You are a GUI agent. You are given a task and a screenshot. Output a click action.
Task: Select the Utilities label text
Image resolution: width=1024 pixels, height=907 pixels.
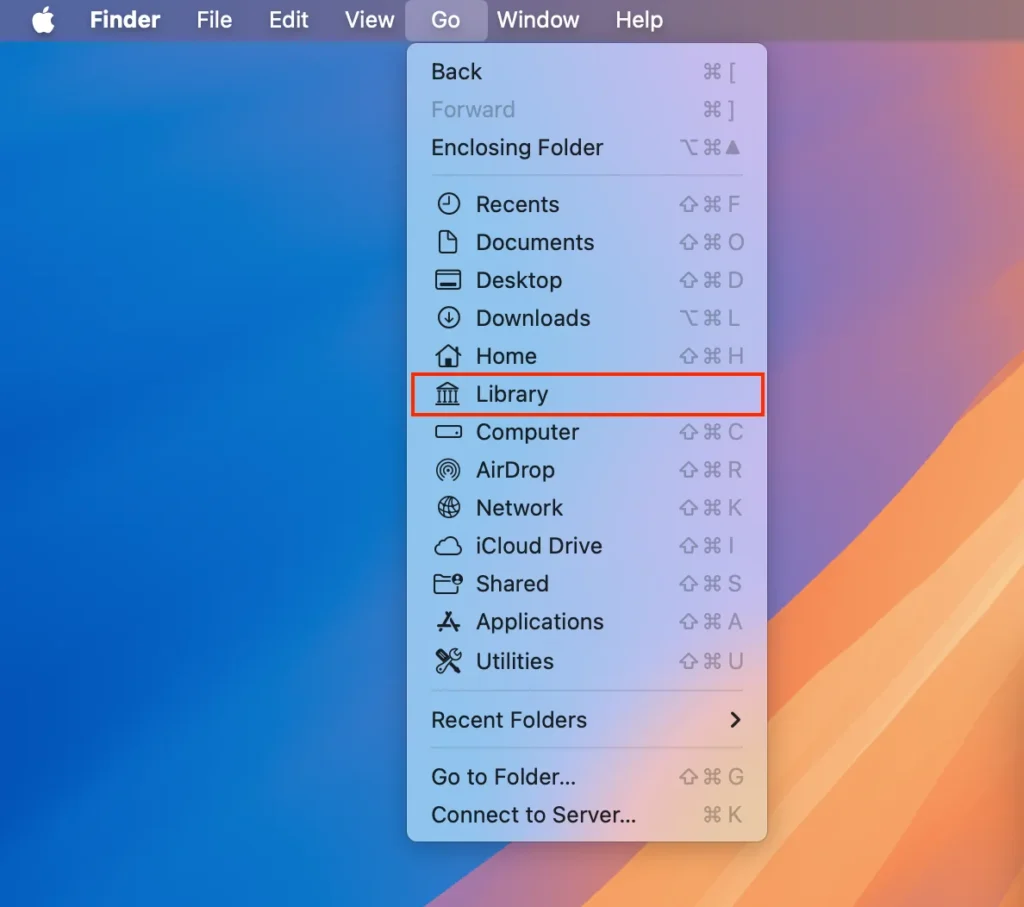click(x=515, y=661)
